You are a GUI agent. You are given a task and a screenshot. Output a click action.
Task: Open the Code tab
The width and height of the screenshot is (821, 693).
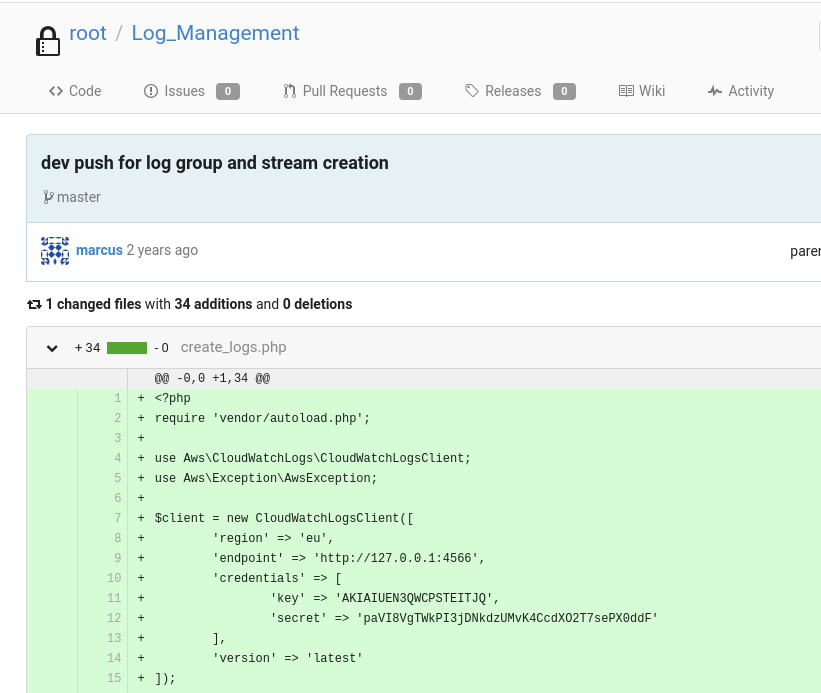coord(75,91)
